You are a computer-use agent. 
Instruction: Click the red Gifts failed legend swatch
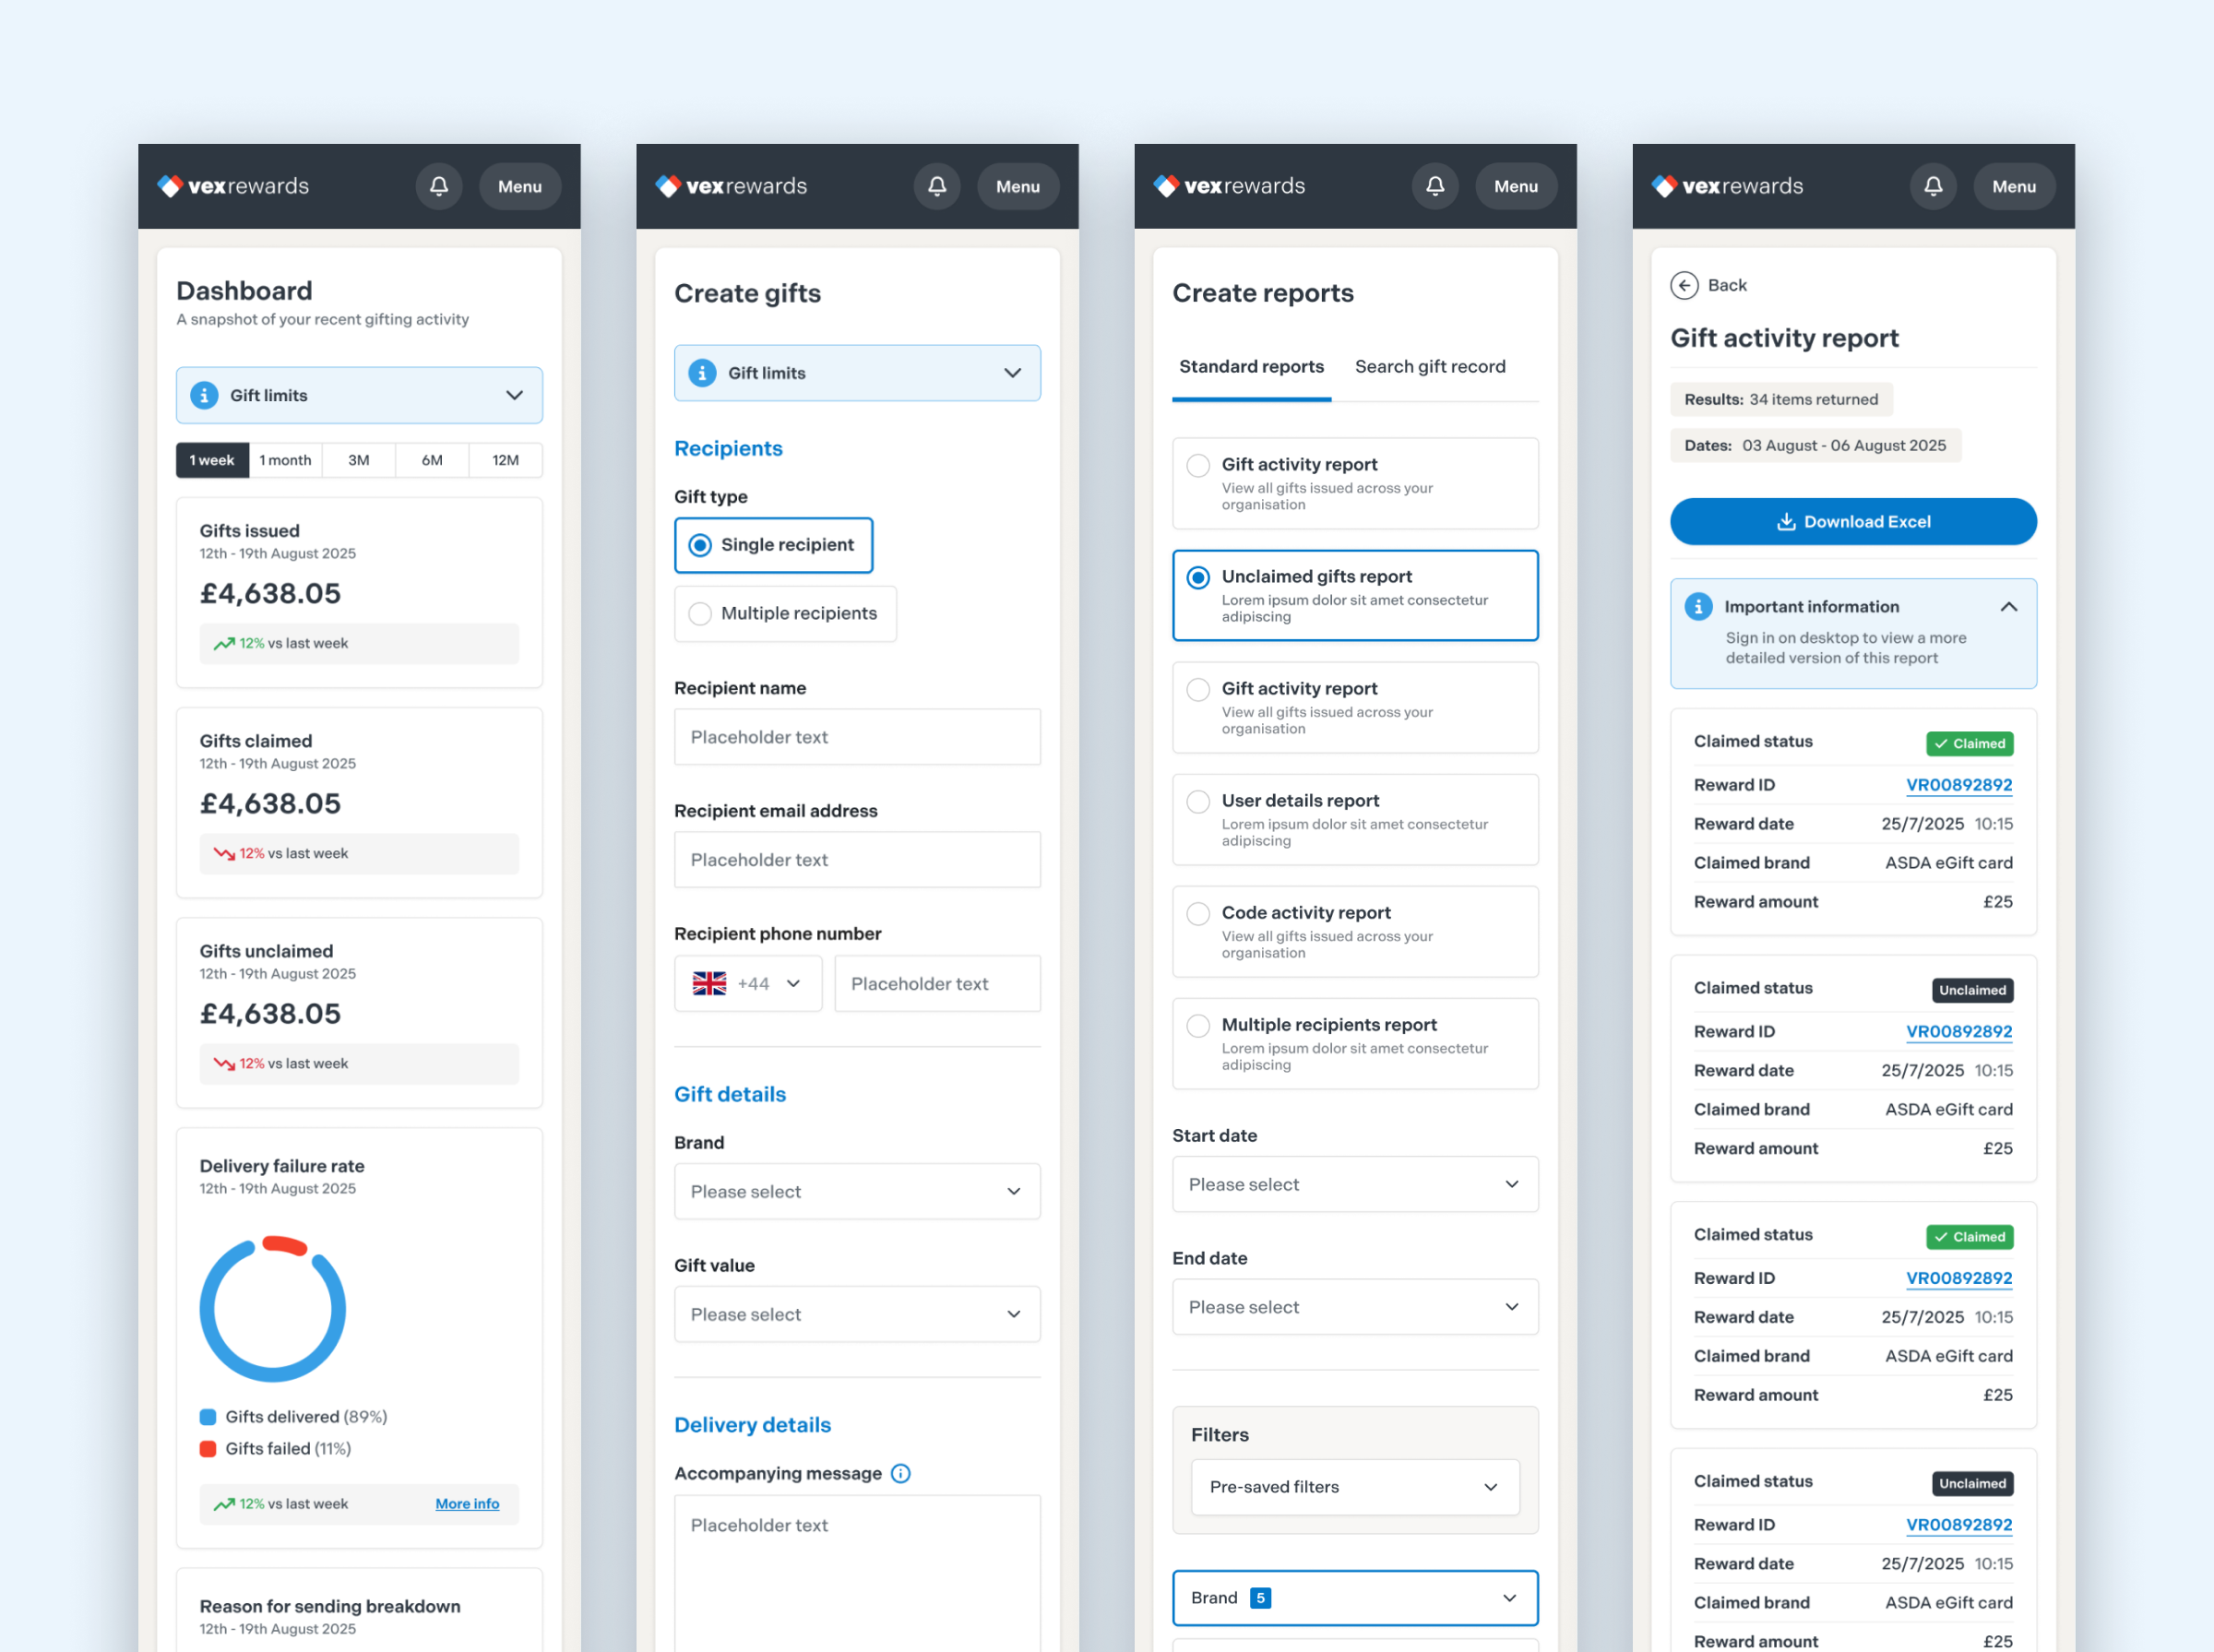click(x=208, y=1449)
